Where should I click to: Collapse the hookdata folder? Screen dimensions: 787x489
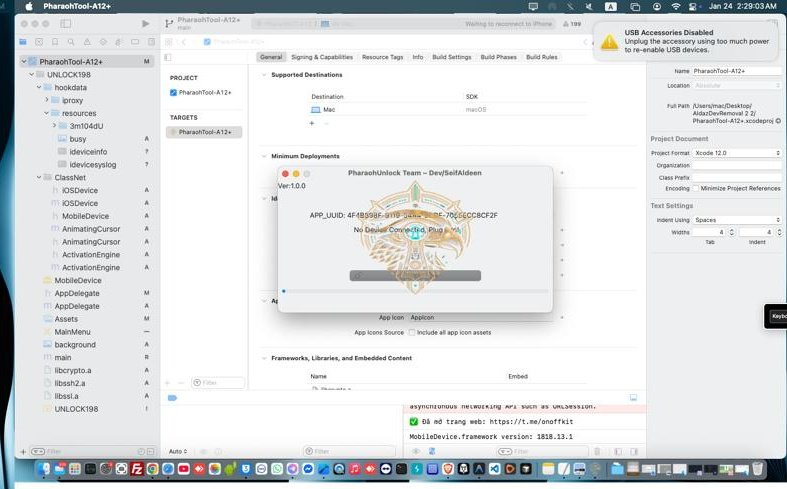tap(39, 87)
